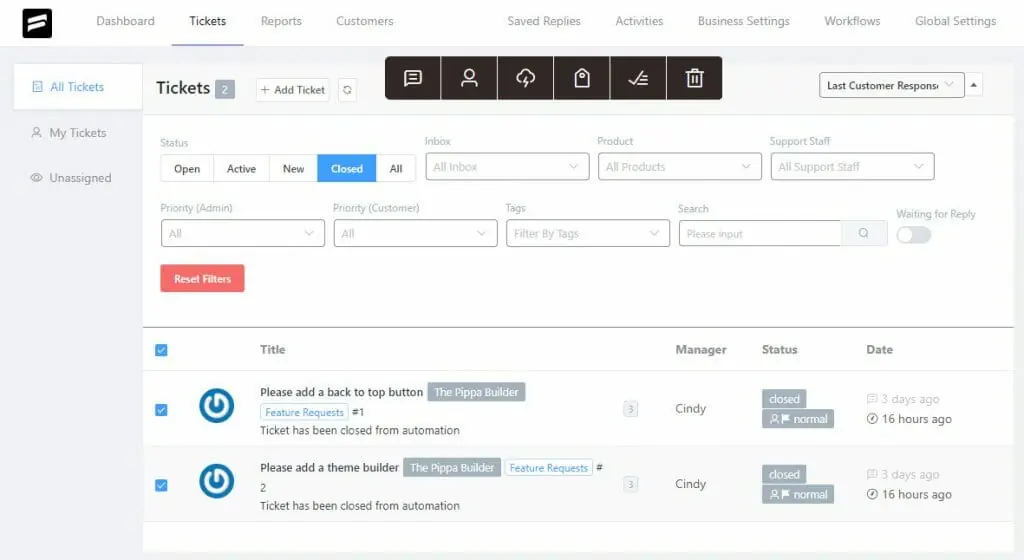Viewport: 1024px width, 560px height.
Task: Open the Filter By Tags dropdown
Action: tap(588, 233)
